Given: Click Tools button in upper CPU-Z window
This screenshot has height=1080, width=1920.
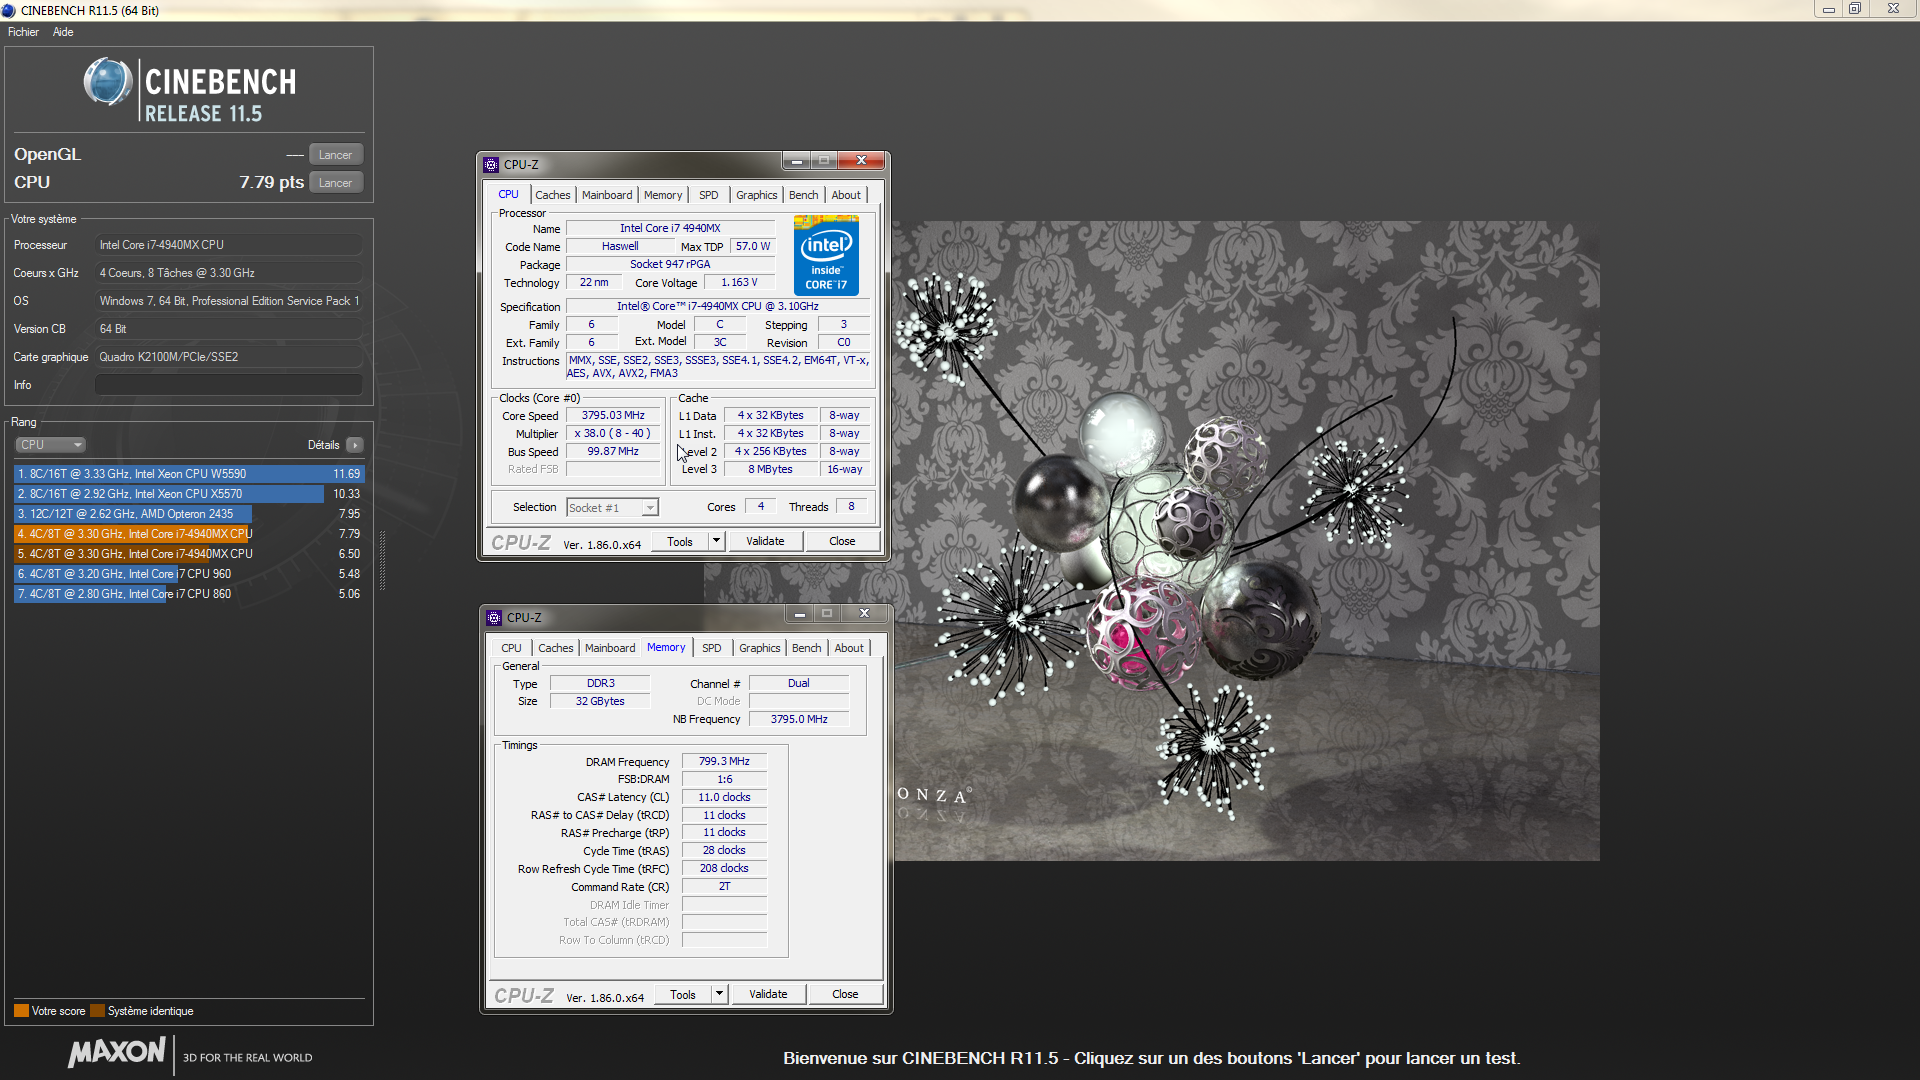Looking at the screenshot, I should click(x=680, y=541).
